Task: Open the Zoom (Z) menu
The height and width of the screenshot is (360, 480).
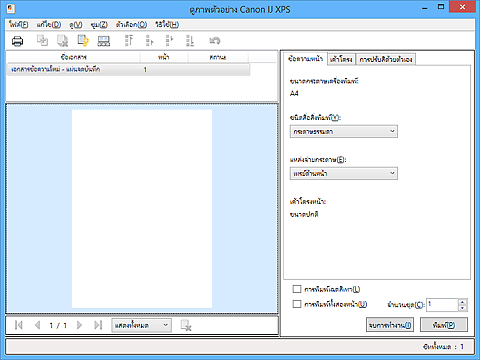Action: (x=99, y=24)
